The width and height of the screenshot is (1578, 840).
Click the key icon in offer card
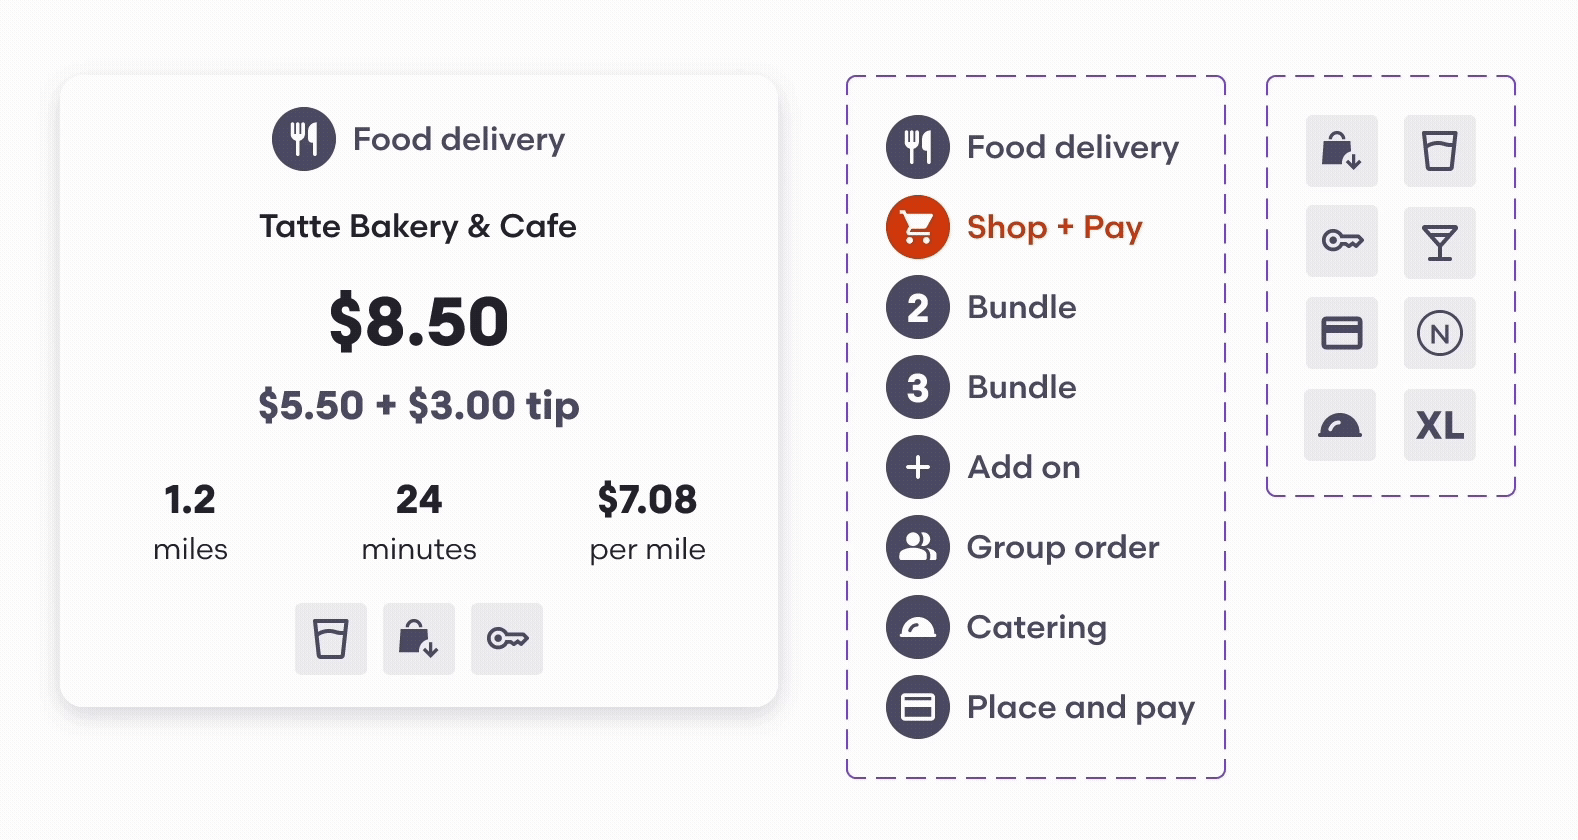507,638
